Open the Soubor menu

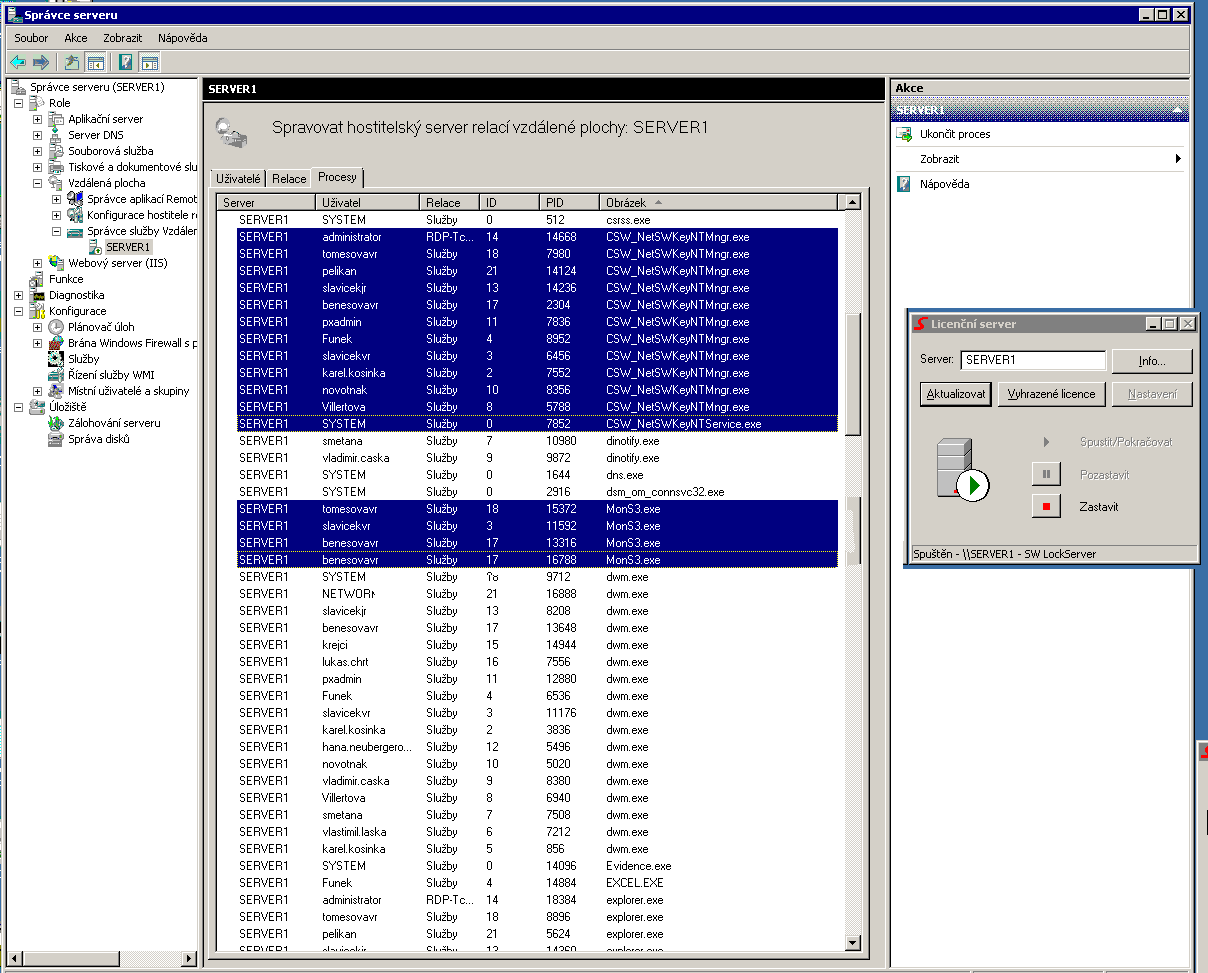click(31, 38)
